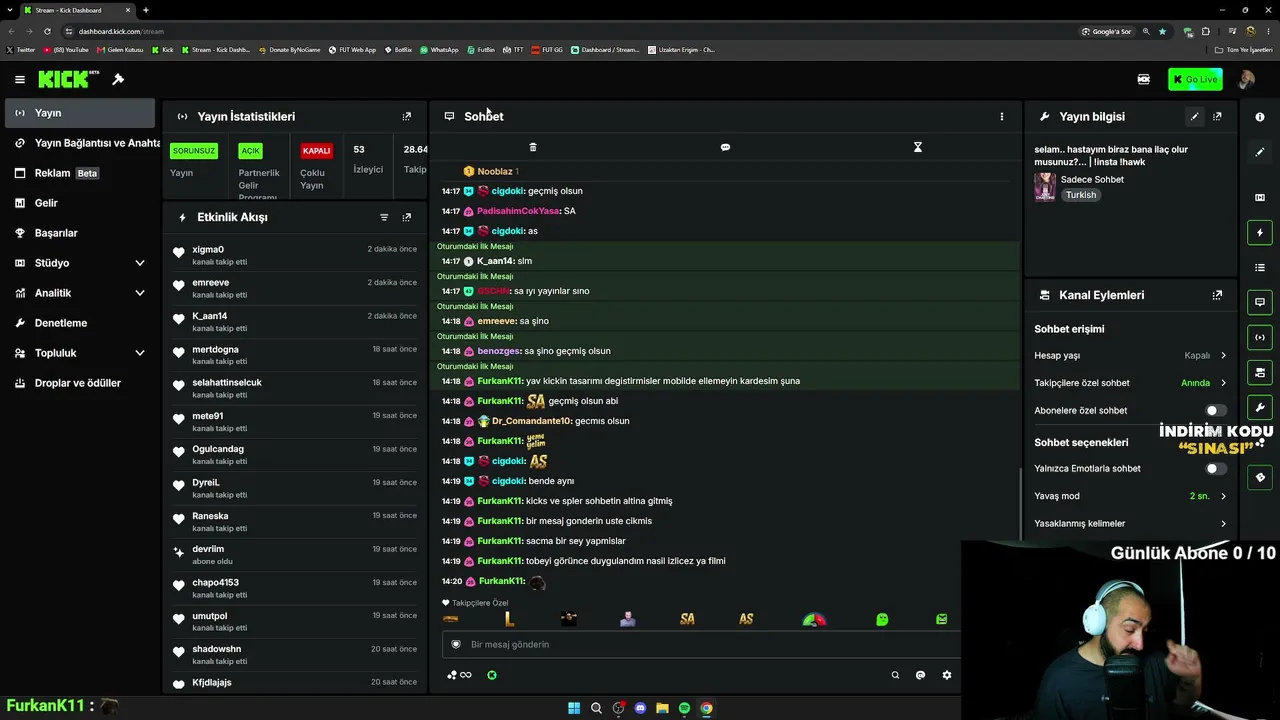Open Hesap yaşı setting options

(x=1130, y=355)
